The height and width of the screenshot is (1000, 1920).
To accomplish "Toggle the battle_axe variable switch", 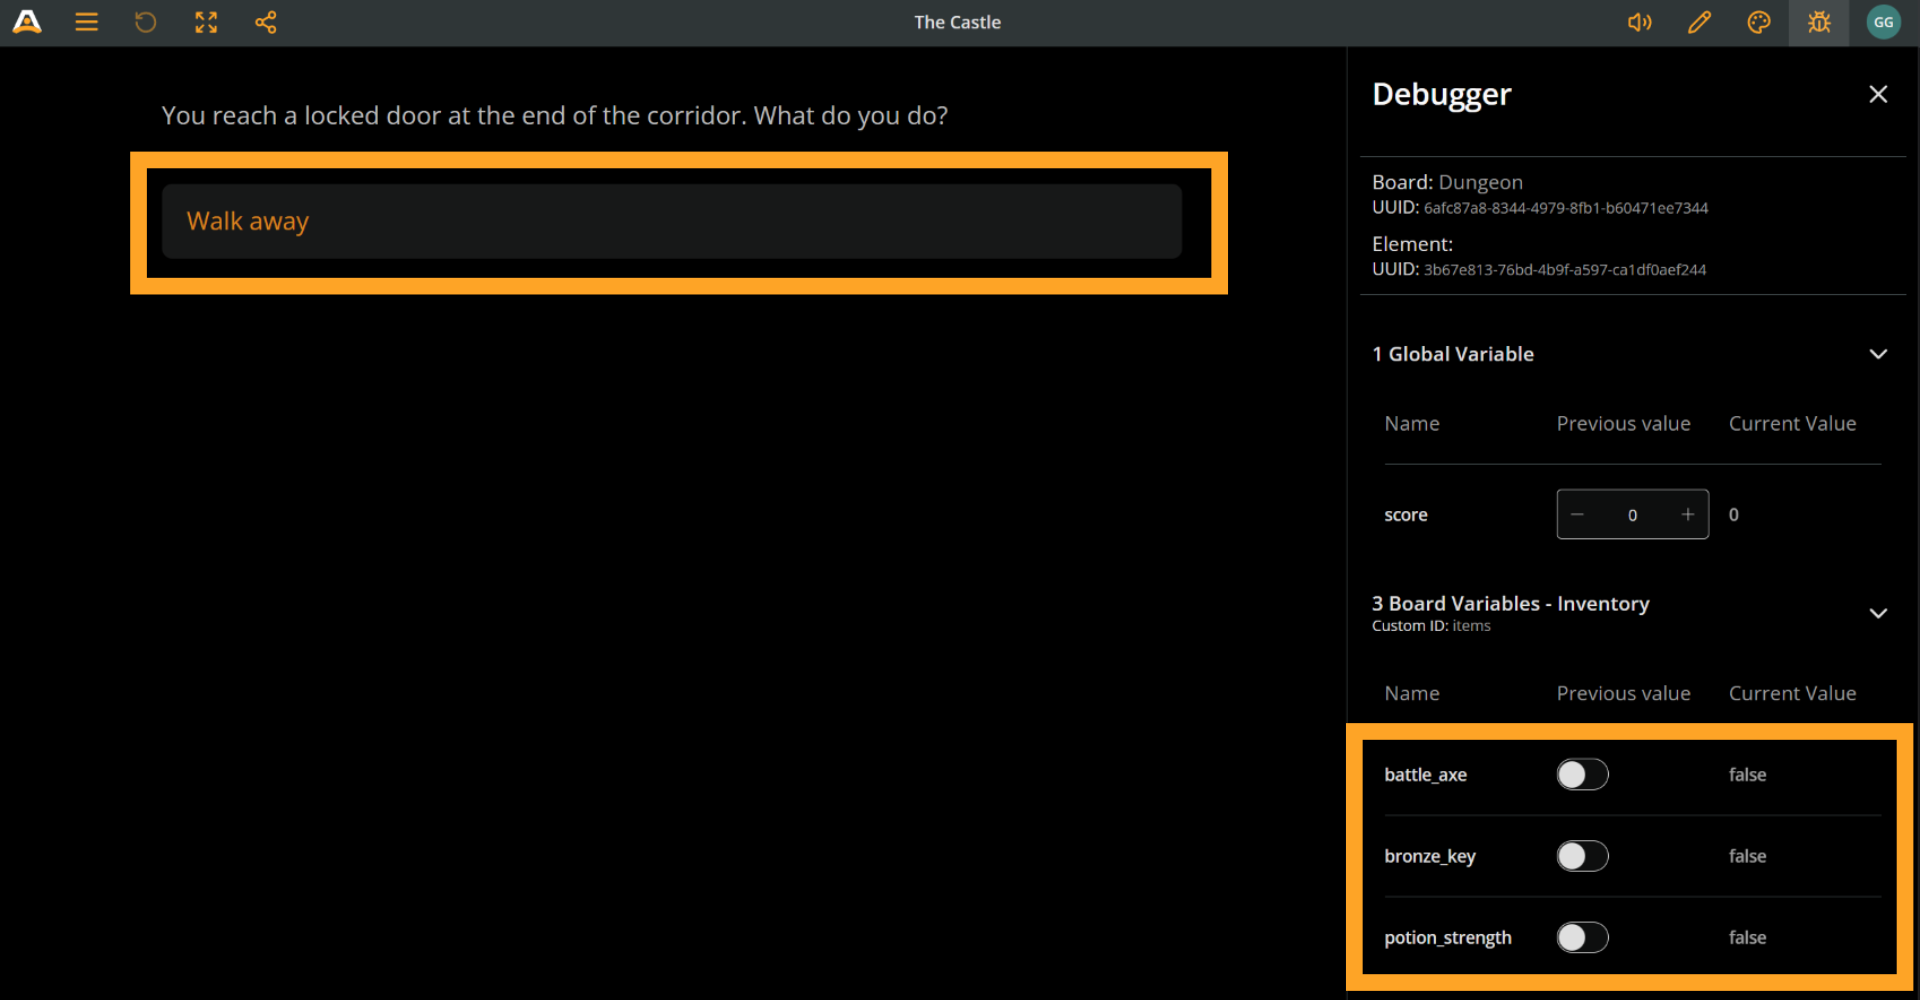I will 1582,774.
